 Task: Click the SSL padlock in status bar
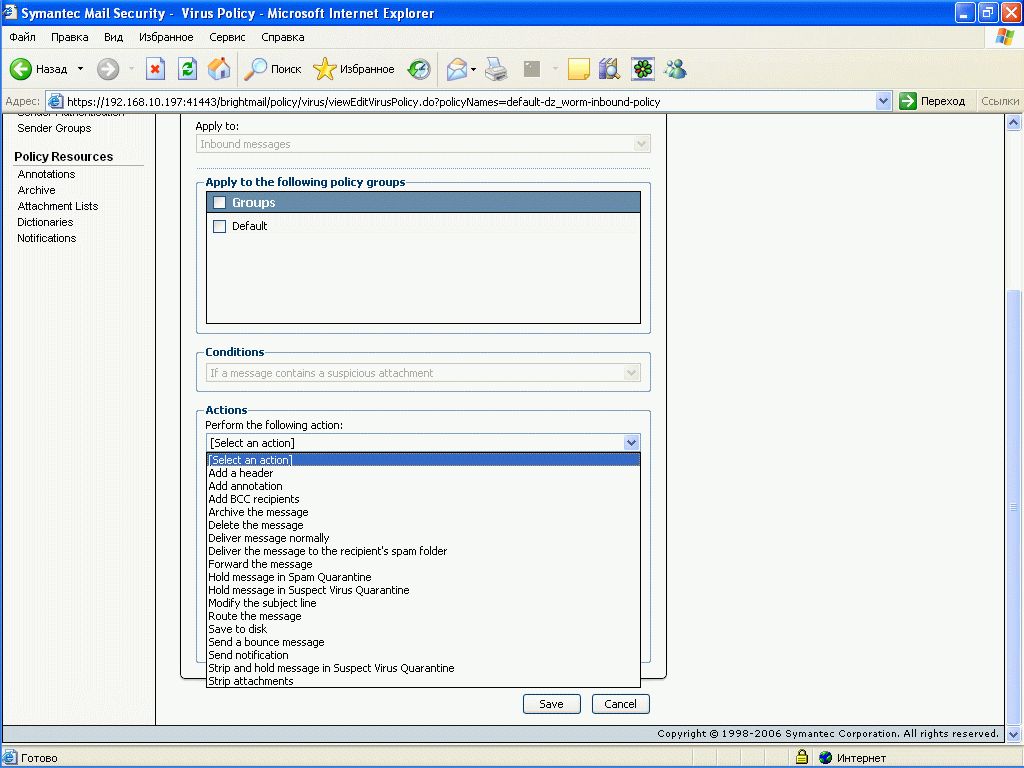[802, 758]
